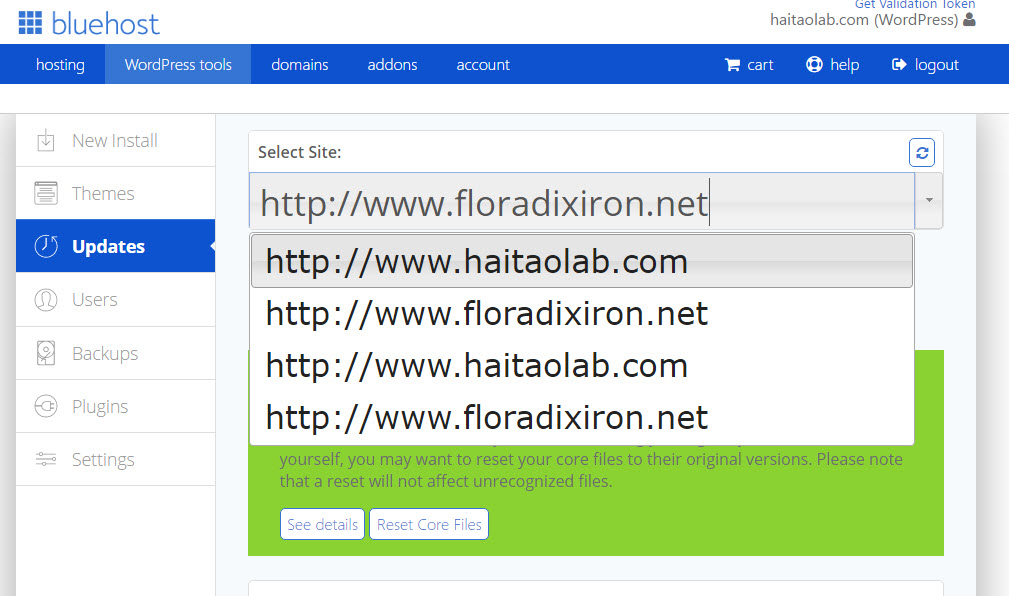The image size is (1009, 596).
Task: Open the domains menu
Action: [300, 65]
